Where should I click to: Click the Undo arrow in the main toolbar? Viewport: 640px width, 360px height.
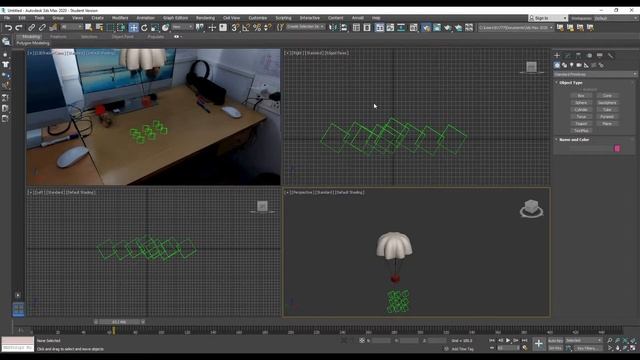pos(8,28)
